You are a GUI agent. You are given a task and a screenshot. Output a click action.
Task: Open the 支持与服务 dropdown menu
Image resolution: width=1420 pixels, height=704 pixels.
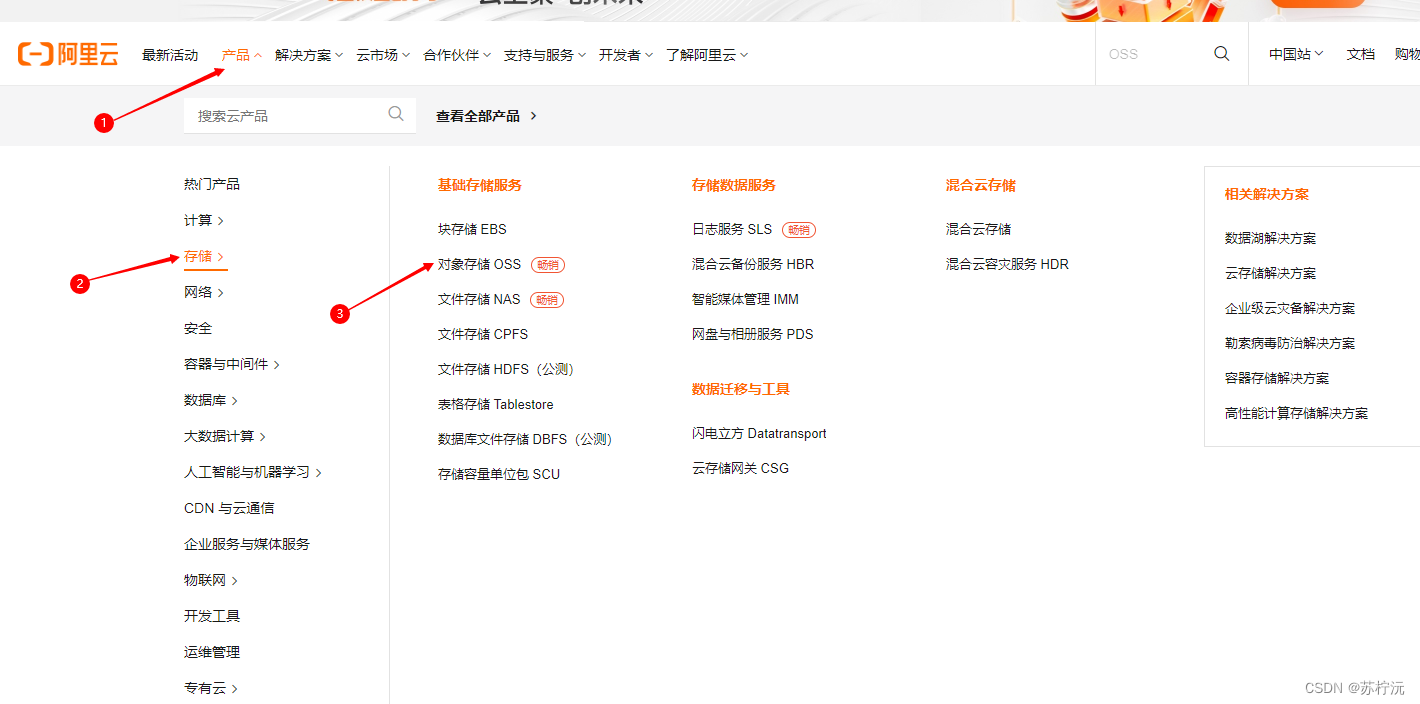point(545,55)
